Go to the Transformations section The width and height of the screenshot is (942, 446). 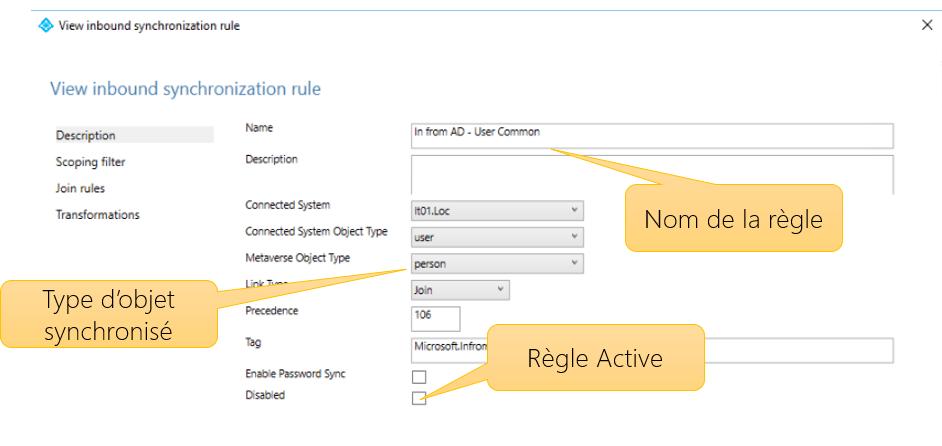pyautogui.click(x=98, y=215)
